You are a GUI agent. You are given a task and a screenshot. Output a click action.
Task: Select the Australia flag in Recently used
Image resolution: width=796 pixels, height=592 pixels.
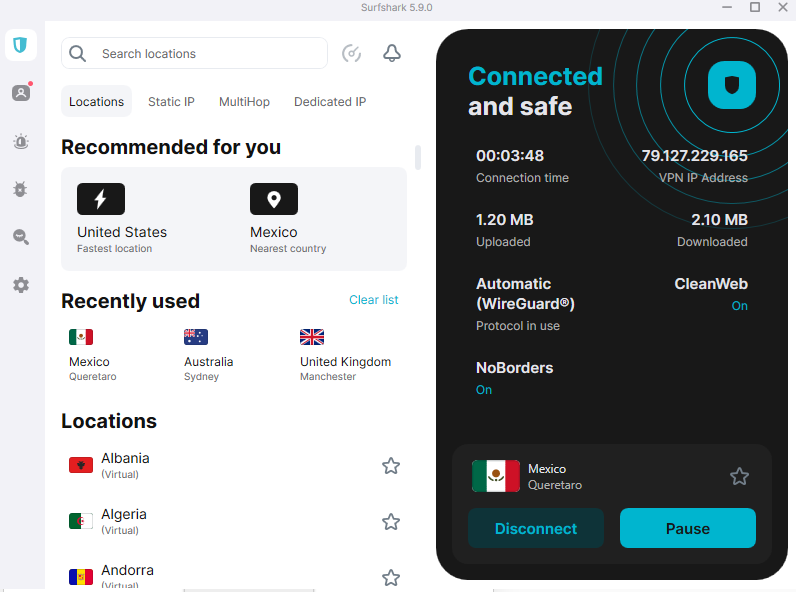pos(196,337)
